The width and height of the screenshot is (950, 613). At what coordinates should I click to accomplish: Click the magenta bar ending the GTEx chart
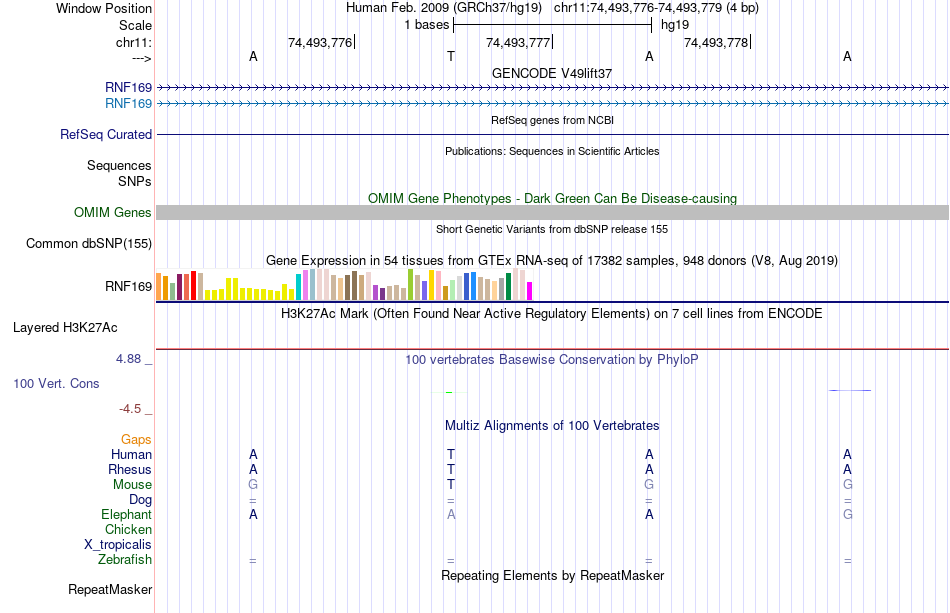tap(530, 291)
